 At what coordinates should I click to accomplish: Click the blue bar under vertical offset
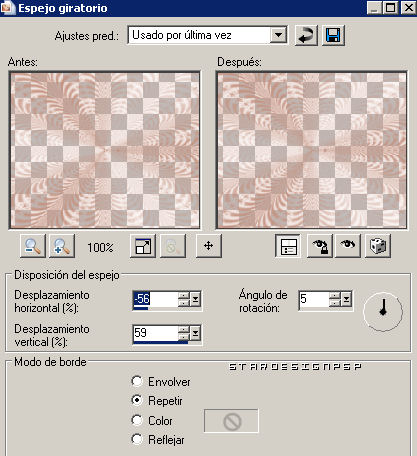[x=160, y=342]
